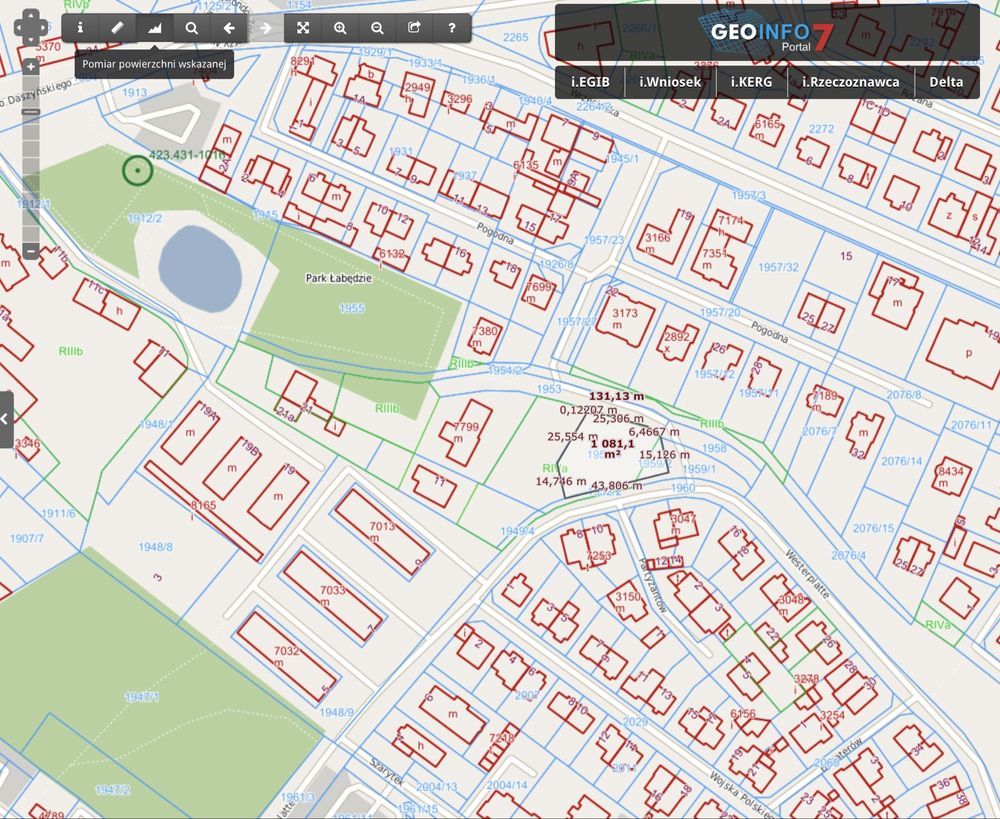Select the ruler distance measurement tool
This screenshot has width=1000, height=819.
coord(117,28)
